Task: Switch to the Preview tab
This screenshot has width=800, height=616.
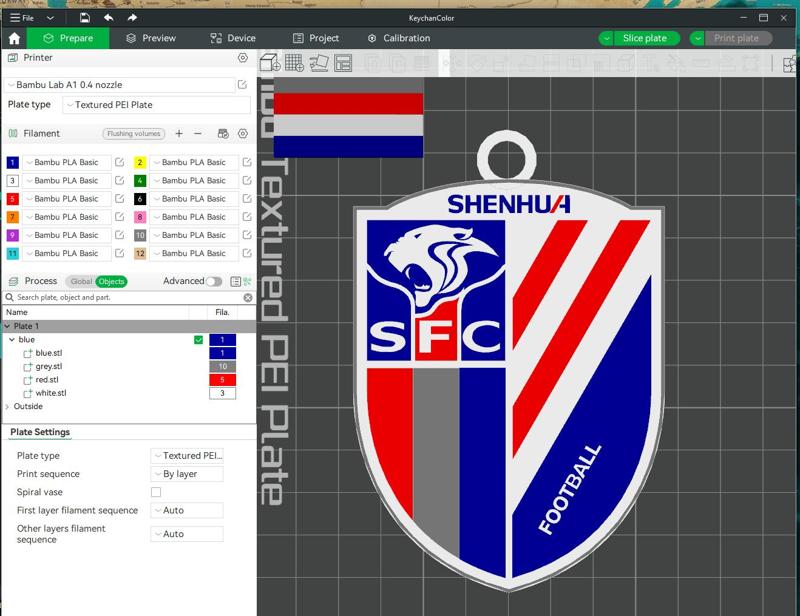Action: click(x=151, y=38)
